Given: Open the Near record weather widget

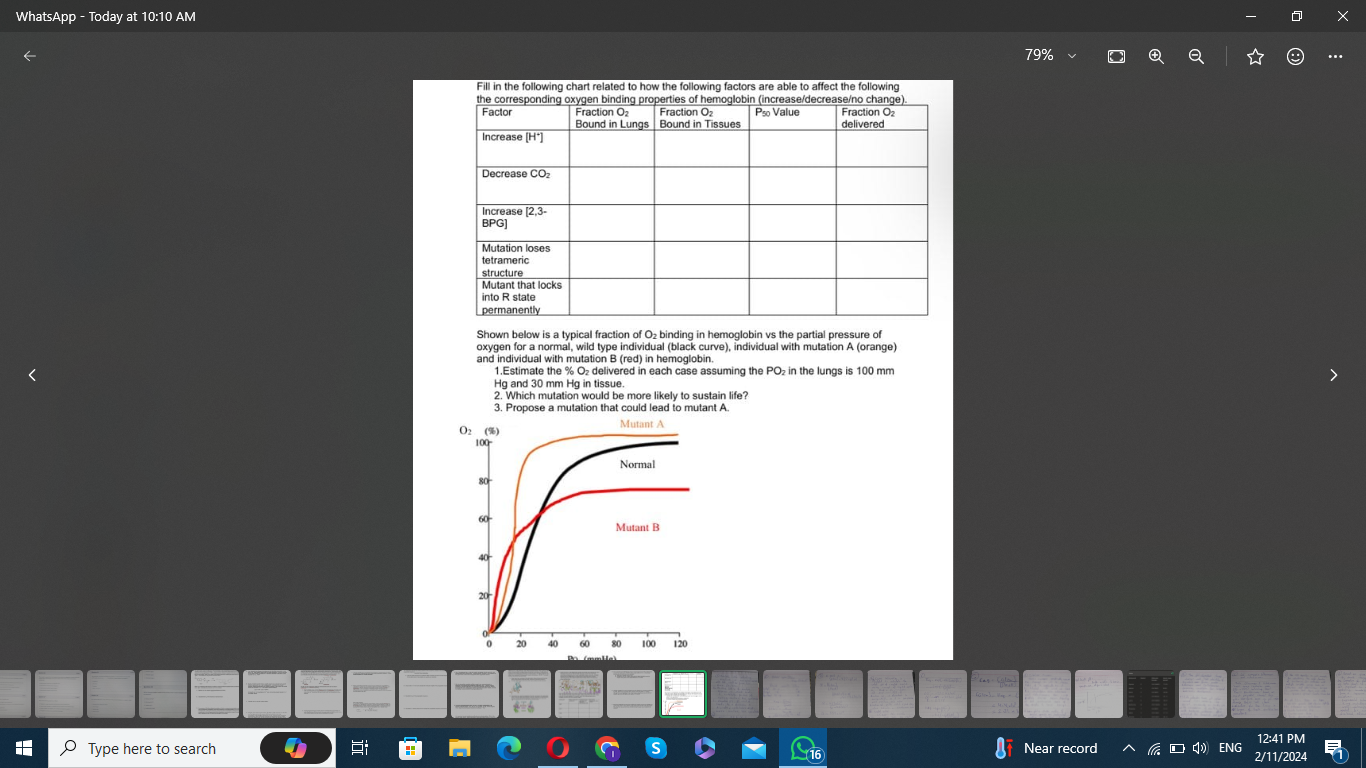Looking at the screenshot, I should point(1046,748).
